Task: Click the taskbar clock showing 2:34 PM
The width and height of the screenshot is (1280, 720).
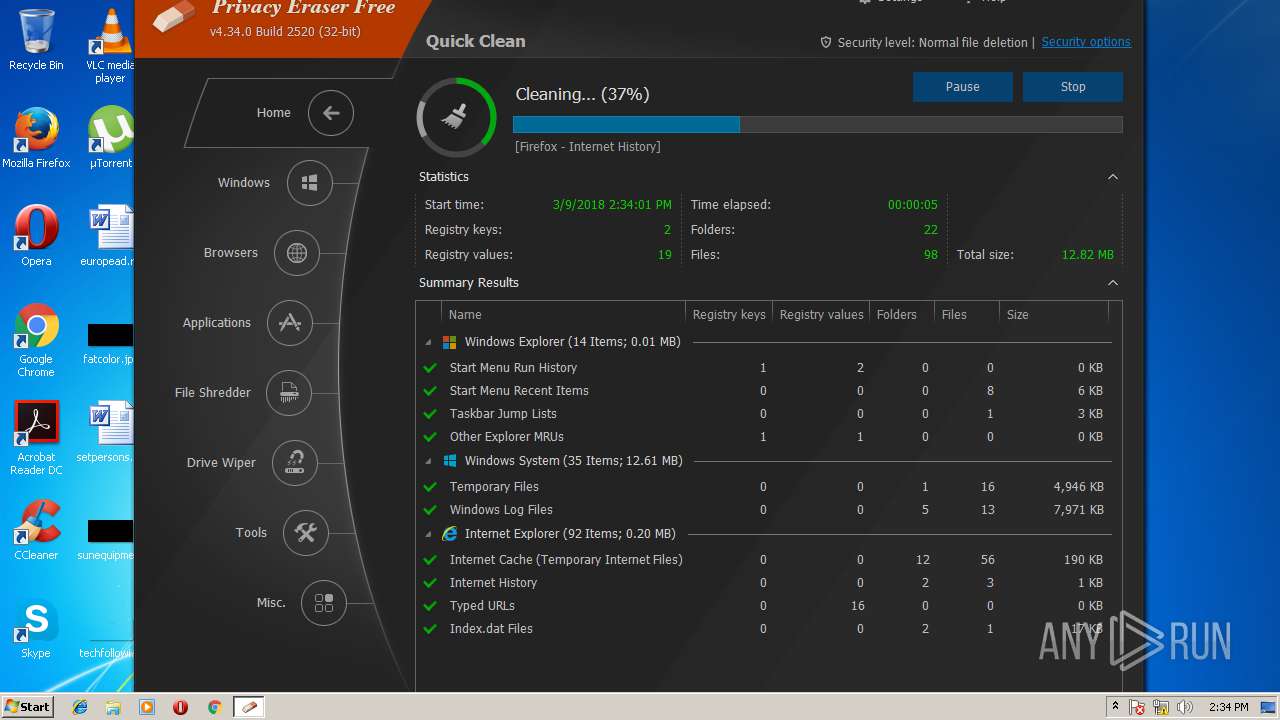Action: coord(1229,707)
